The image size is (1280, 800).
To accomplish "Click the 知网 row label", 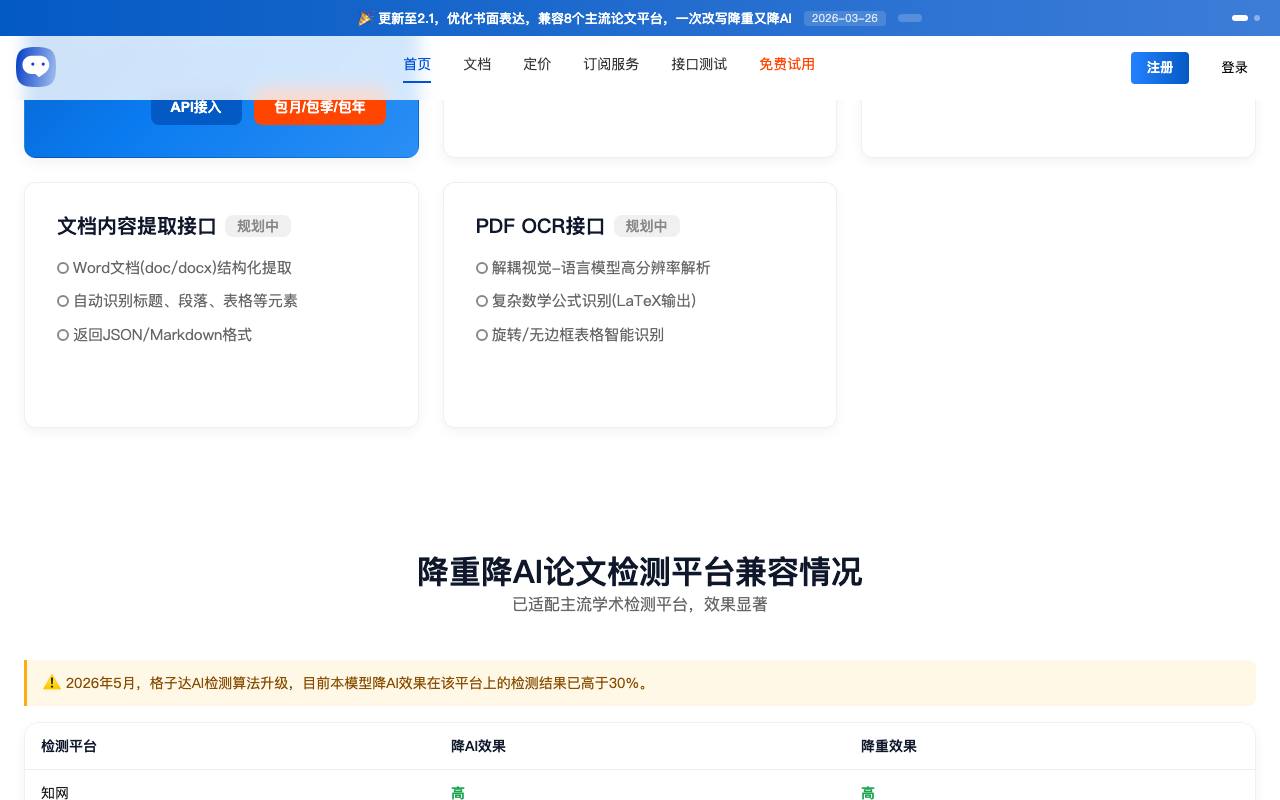I will pyautogui.click(x=55, y=792).
